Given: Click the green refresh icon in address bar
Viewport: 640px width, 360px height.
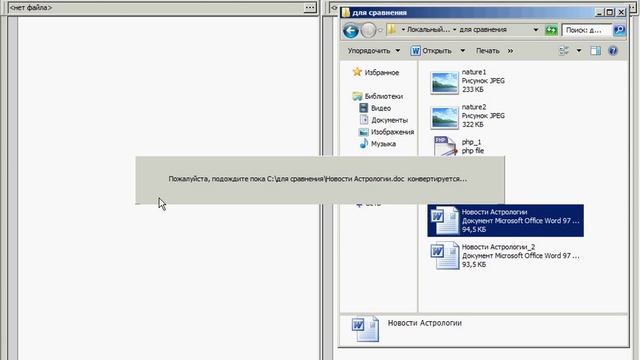Looking at the screenshot, I should point(551,30).
